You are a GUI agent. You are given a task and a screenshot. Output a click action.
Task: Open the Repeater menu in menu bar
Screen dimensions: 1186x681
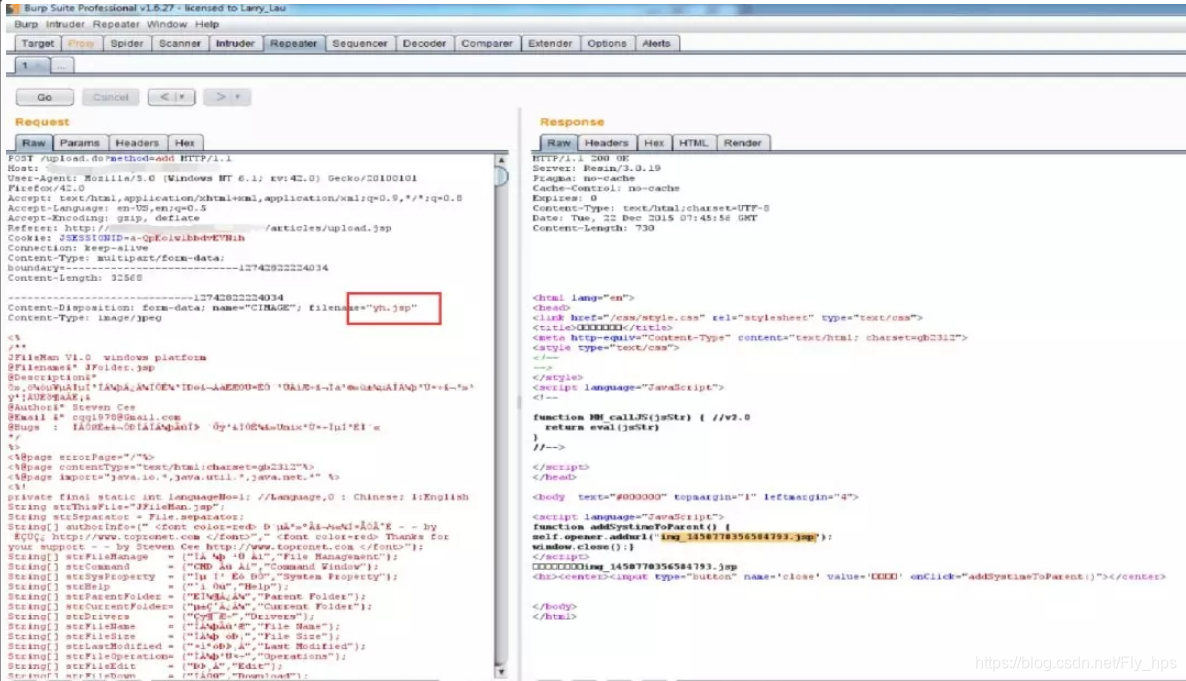[x=116, y=24]
